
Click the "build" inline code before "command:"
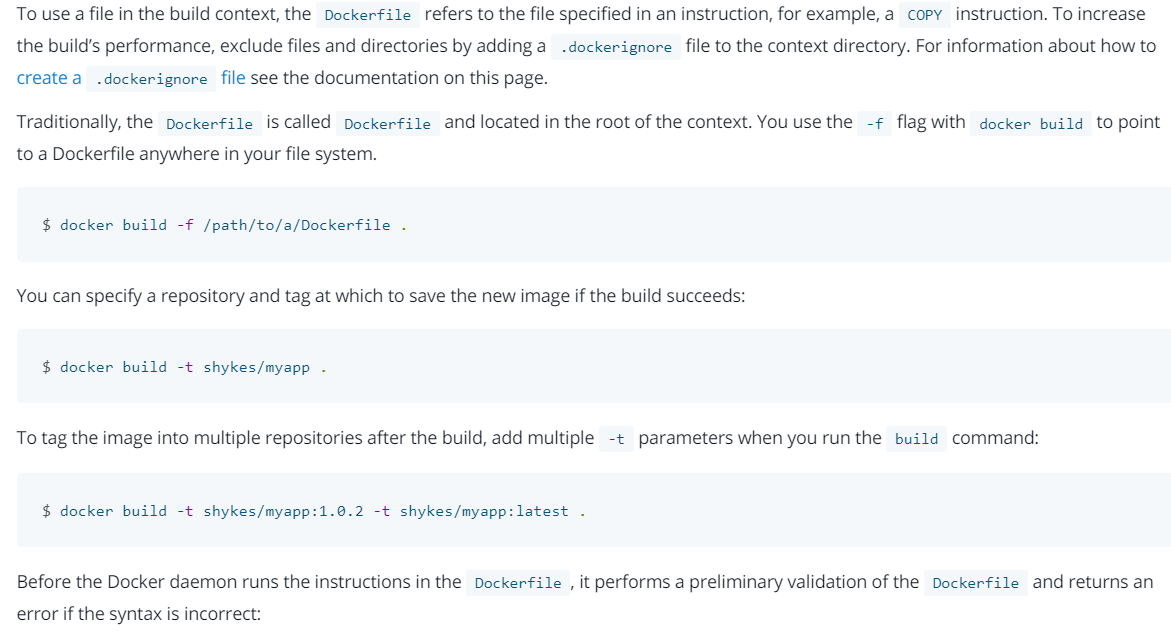click(x=916, y=439)
